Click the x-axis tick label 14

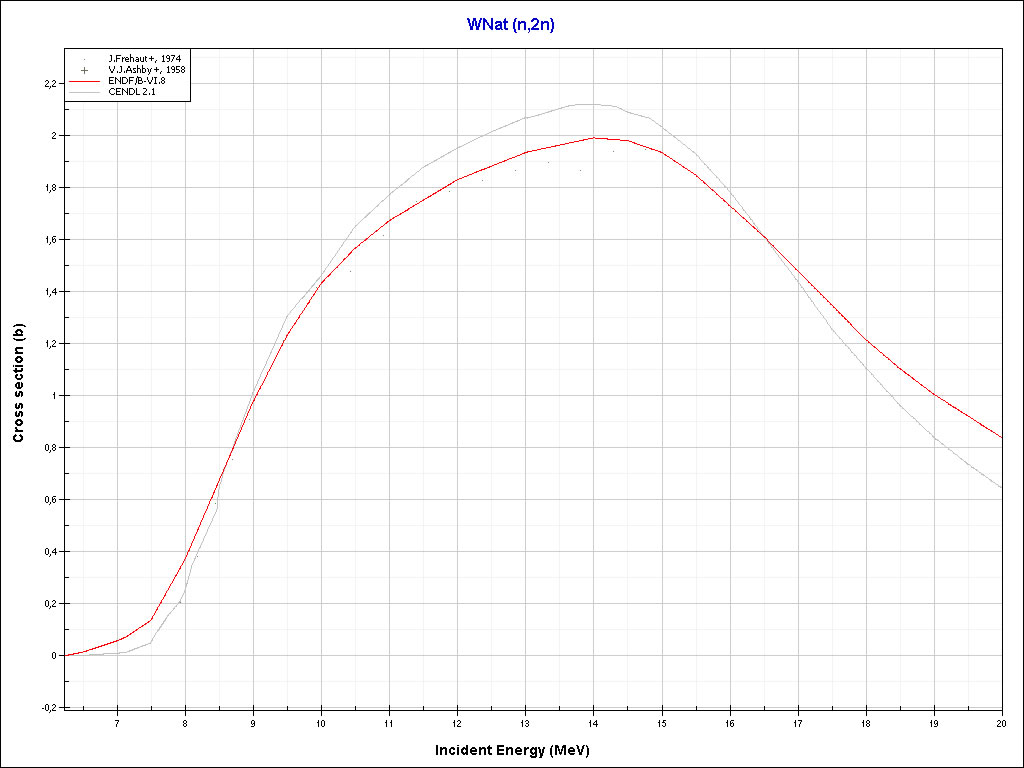(x=593, y=722)
